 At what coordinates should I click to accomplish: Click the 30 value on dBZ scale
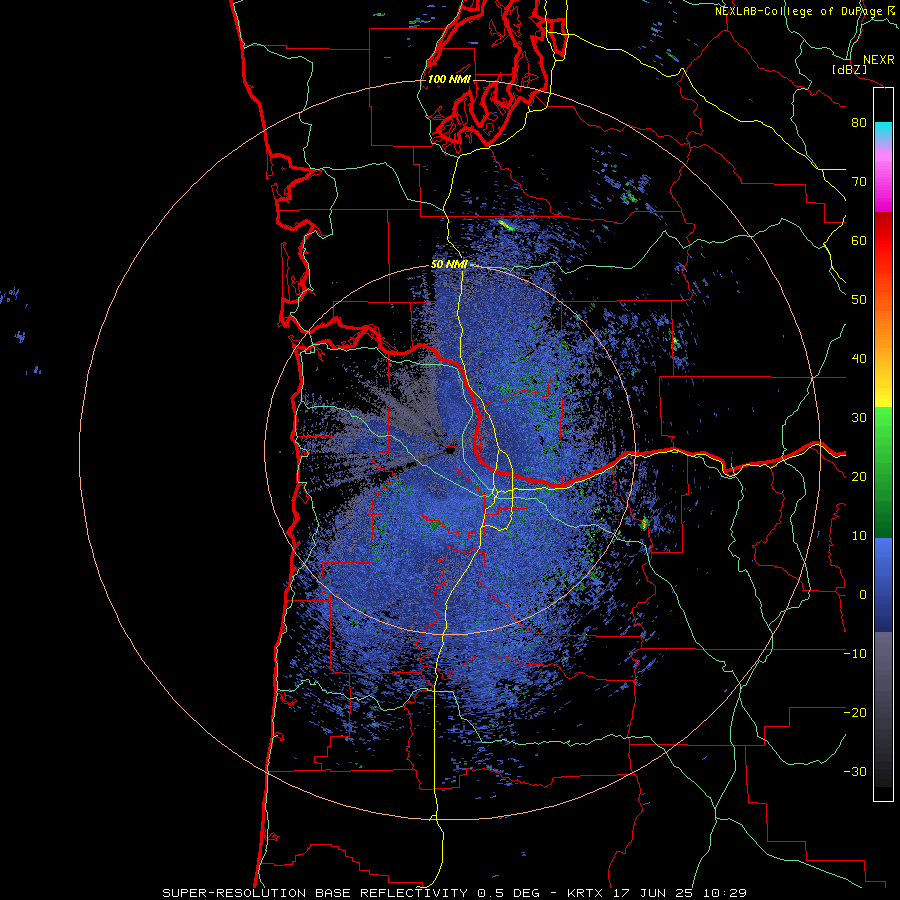coord(859,418)
